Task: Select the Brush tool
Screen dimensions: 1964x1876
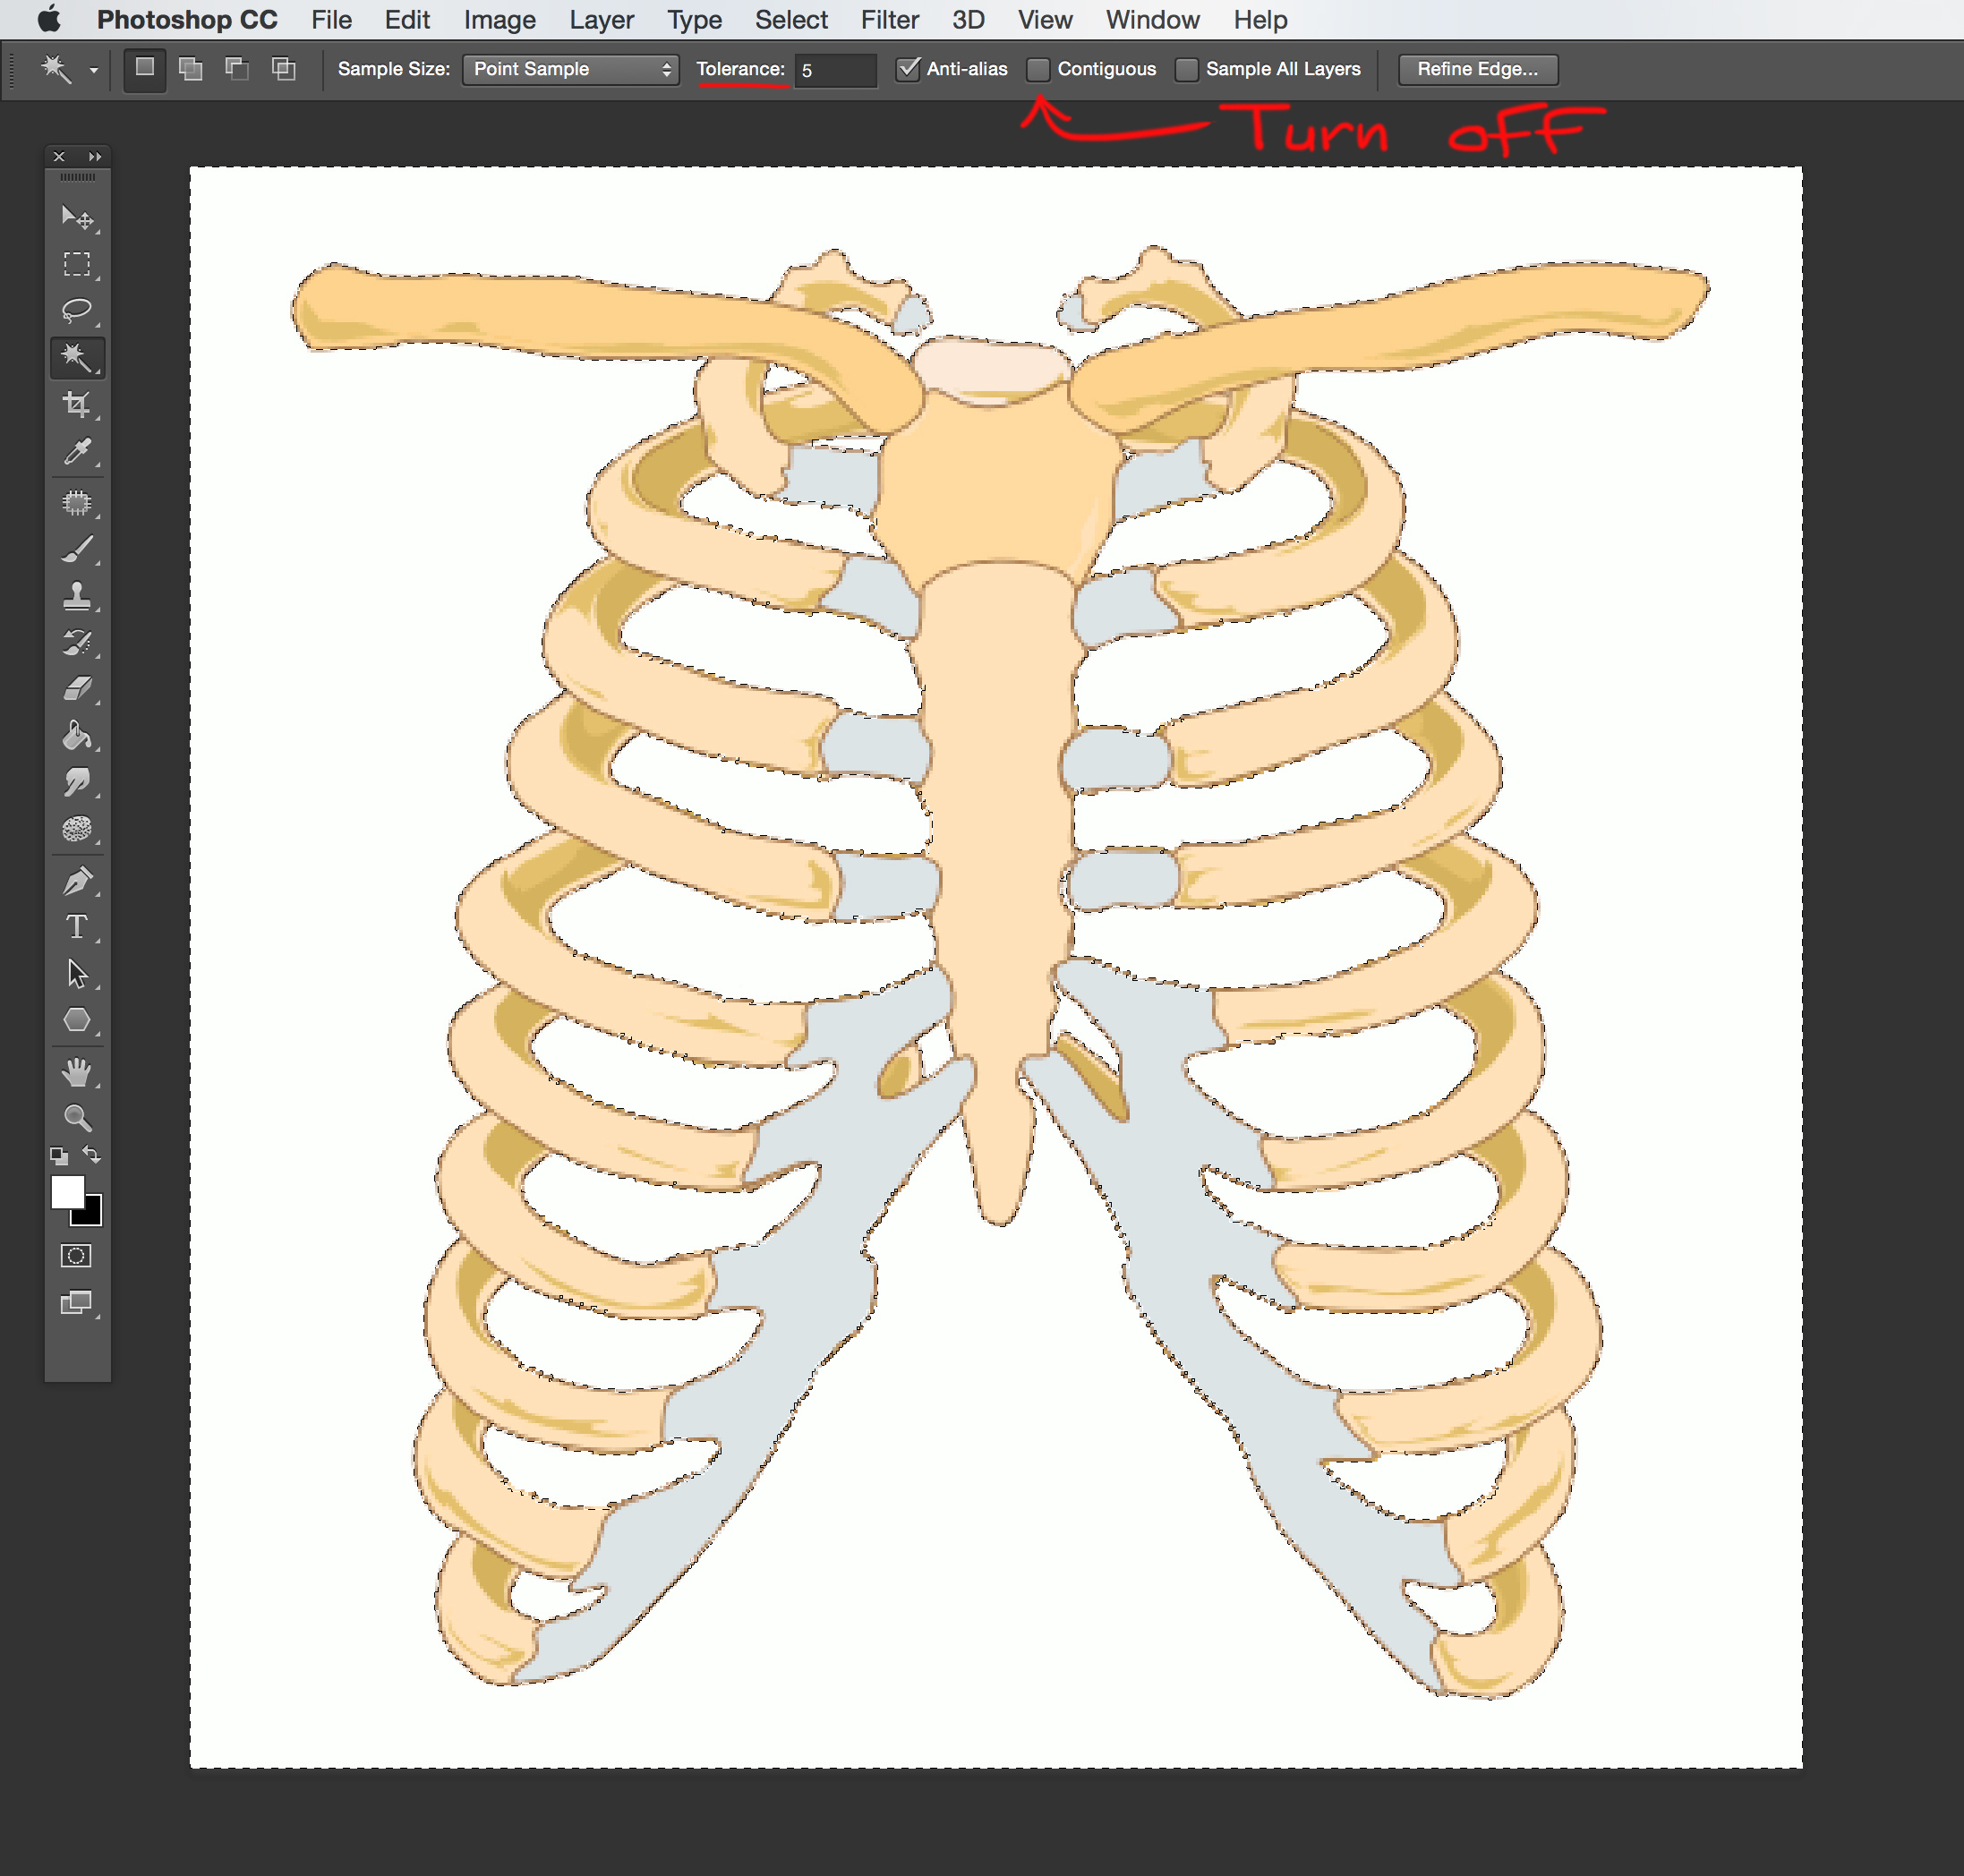Action: [77, 549]
